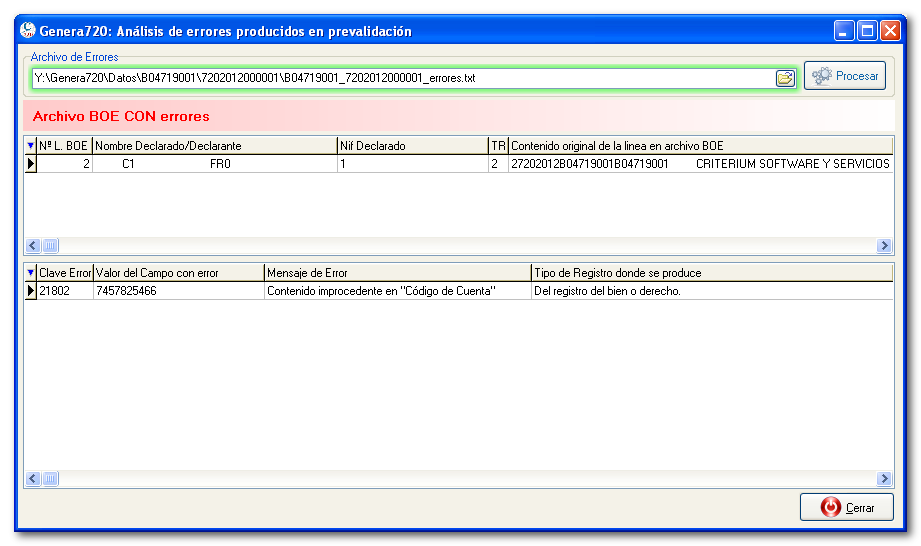Sort by Nombre Declarado/Declarante column header
This screenshot has height=546, width=921.
pyautogui.click(x=215, y=146)
